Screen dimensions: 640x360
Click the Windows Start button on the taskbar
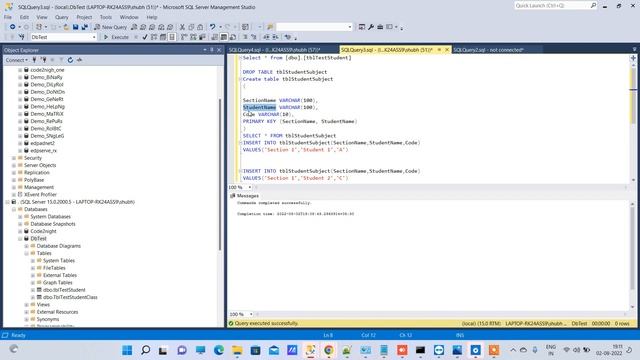[x=127, y=350]
